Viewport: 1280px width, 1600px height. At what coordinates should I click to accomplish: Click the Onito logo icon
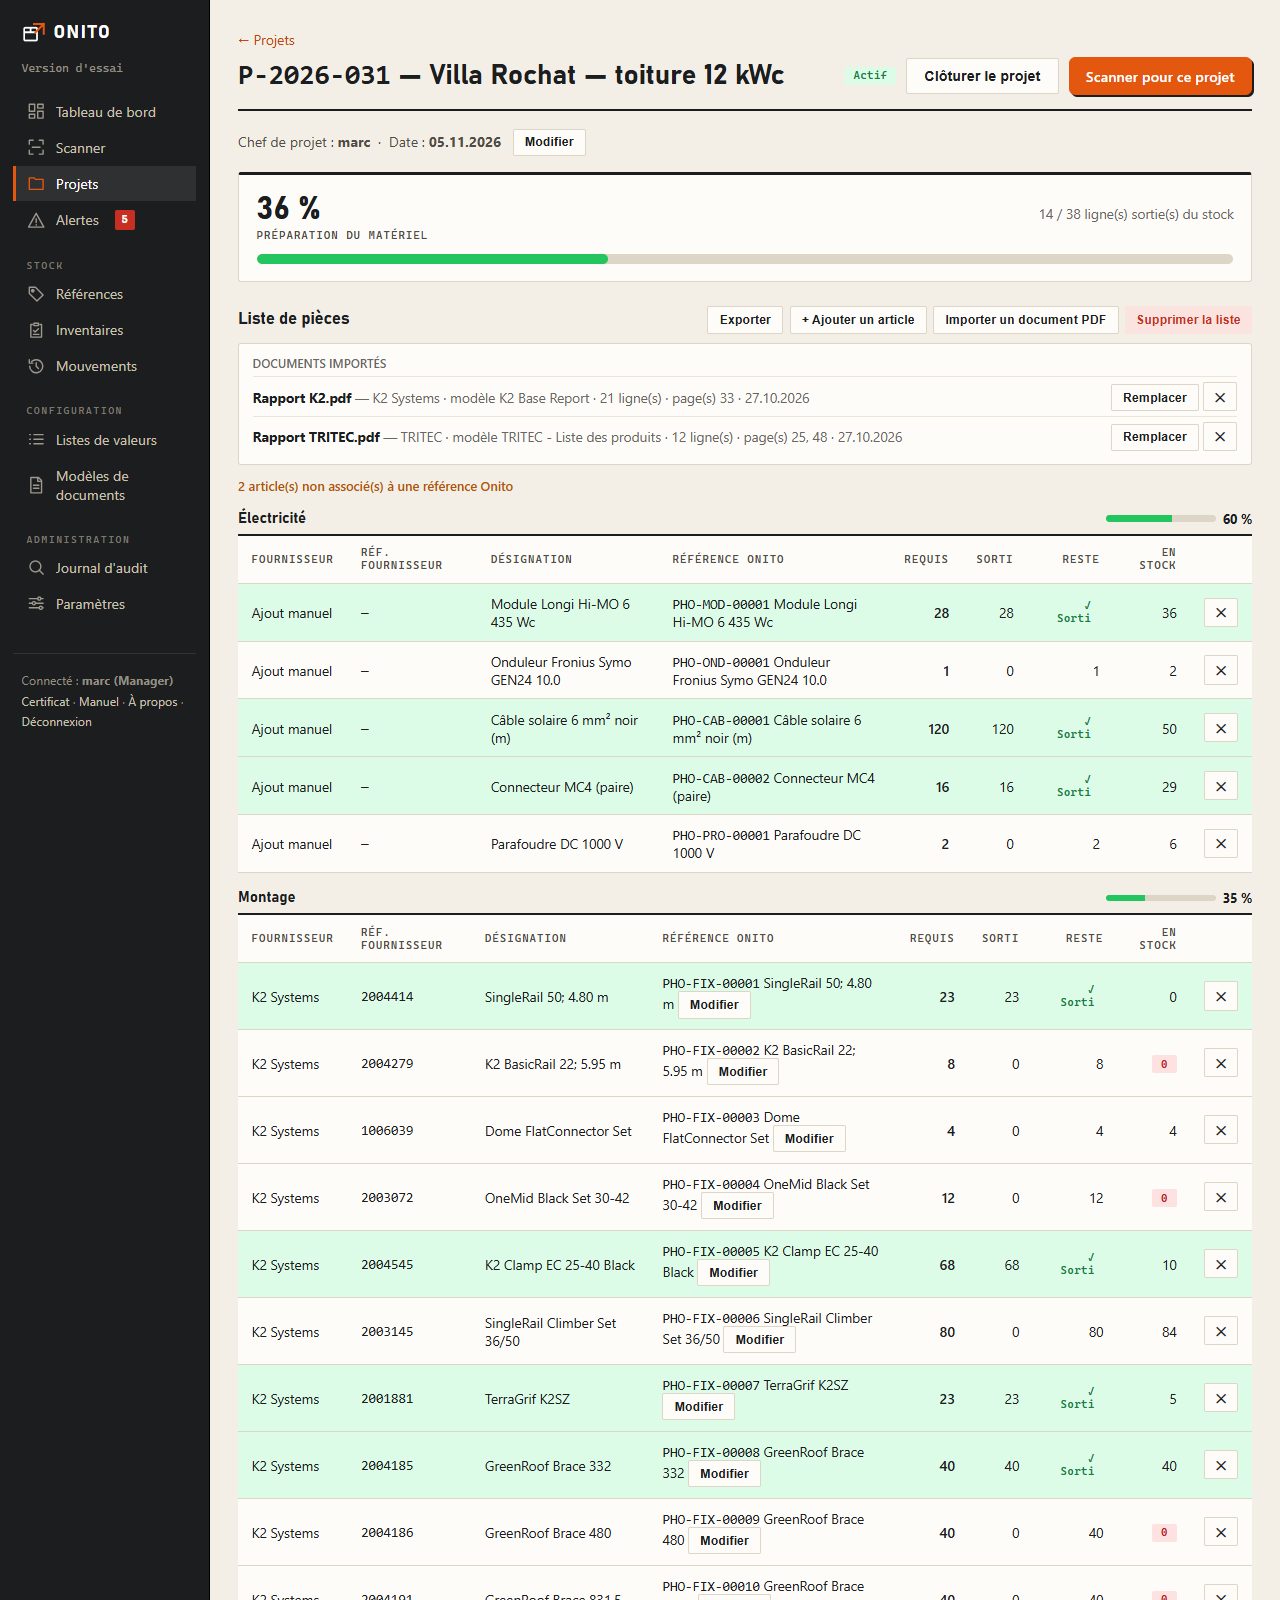point(34,32)
